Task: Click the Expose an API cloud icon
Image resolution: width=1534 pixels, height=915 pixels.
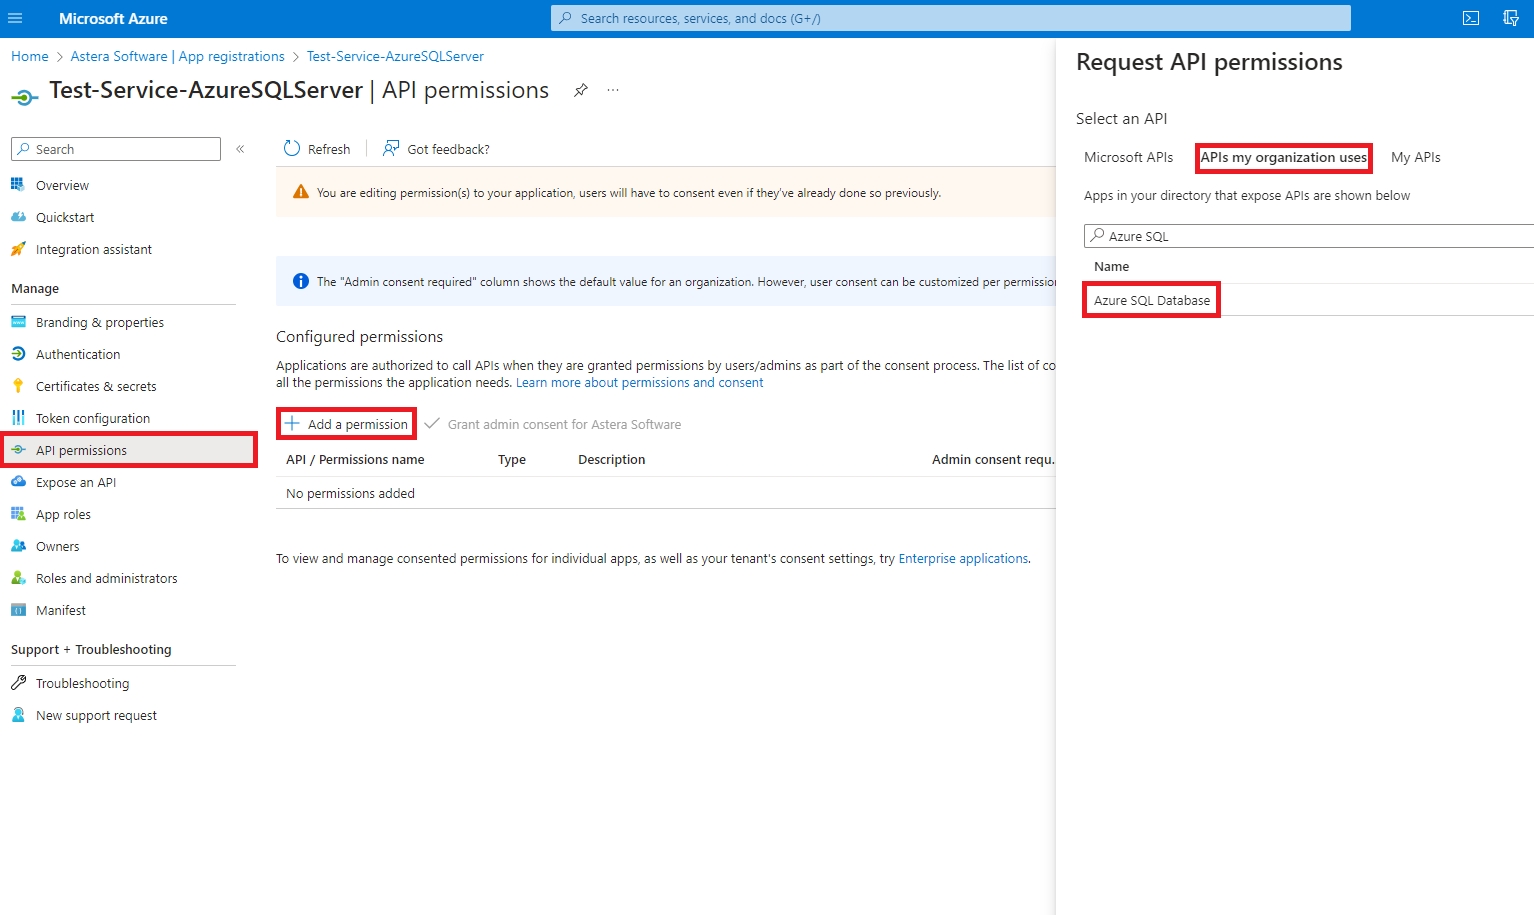Action: pyautogui.click(x=18, y=482)
